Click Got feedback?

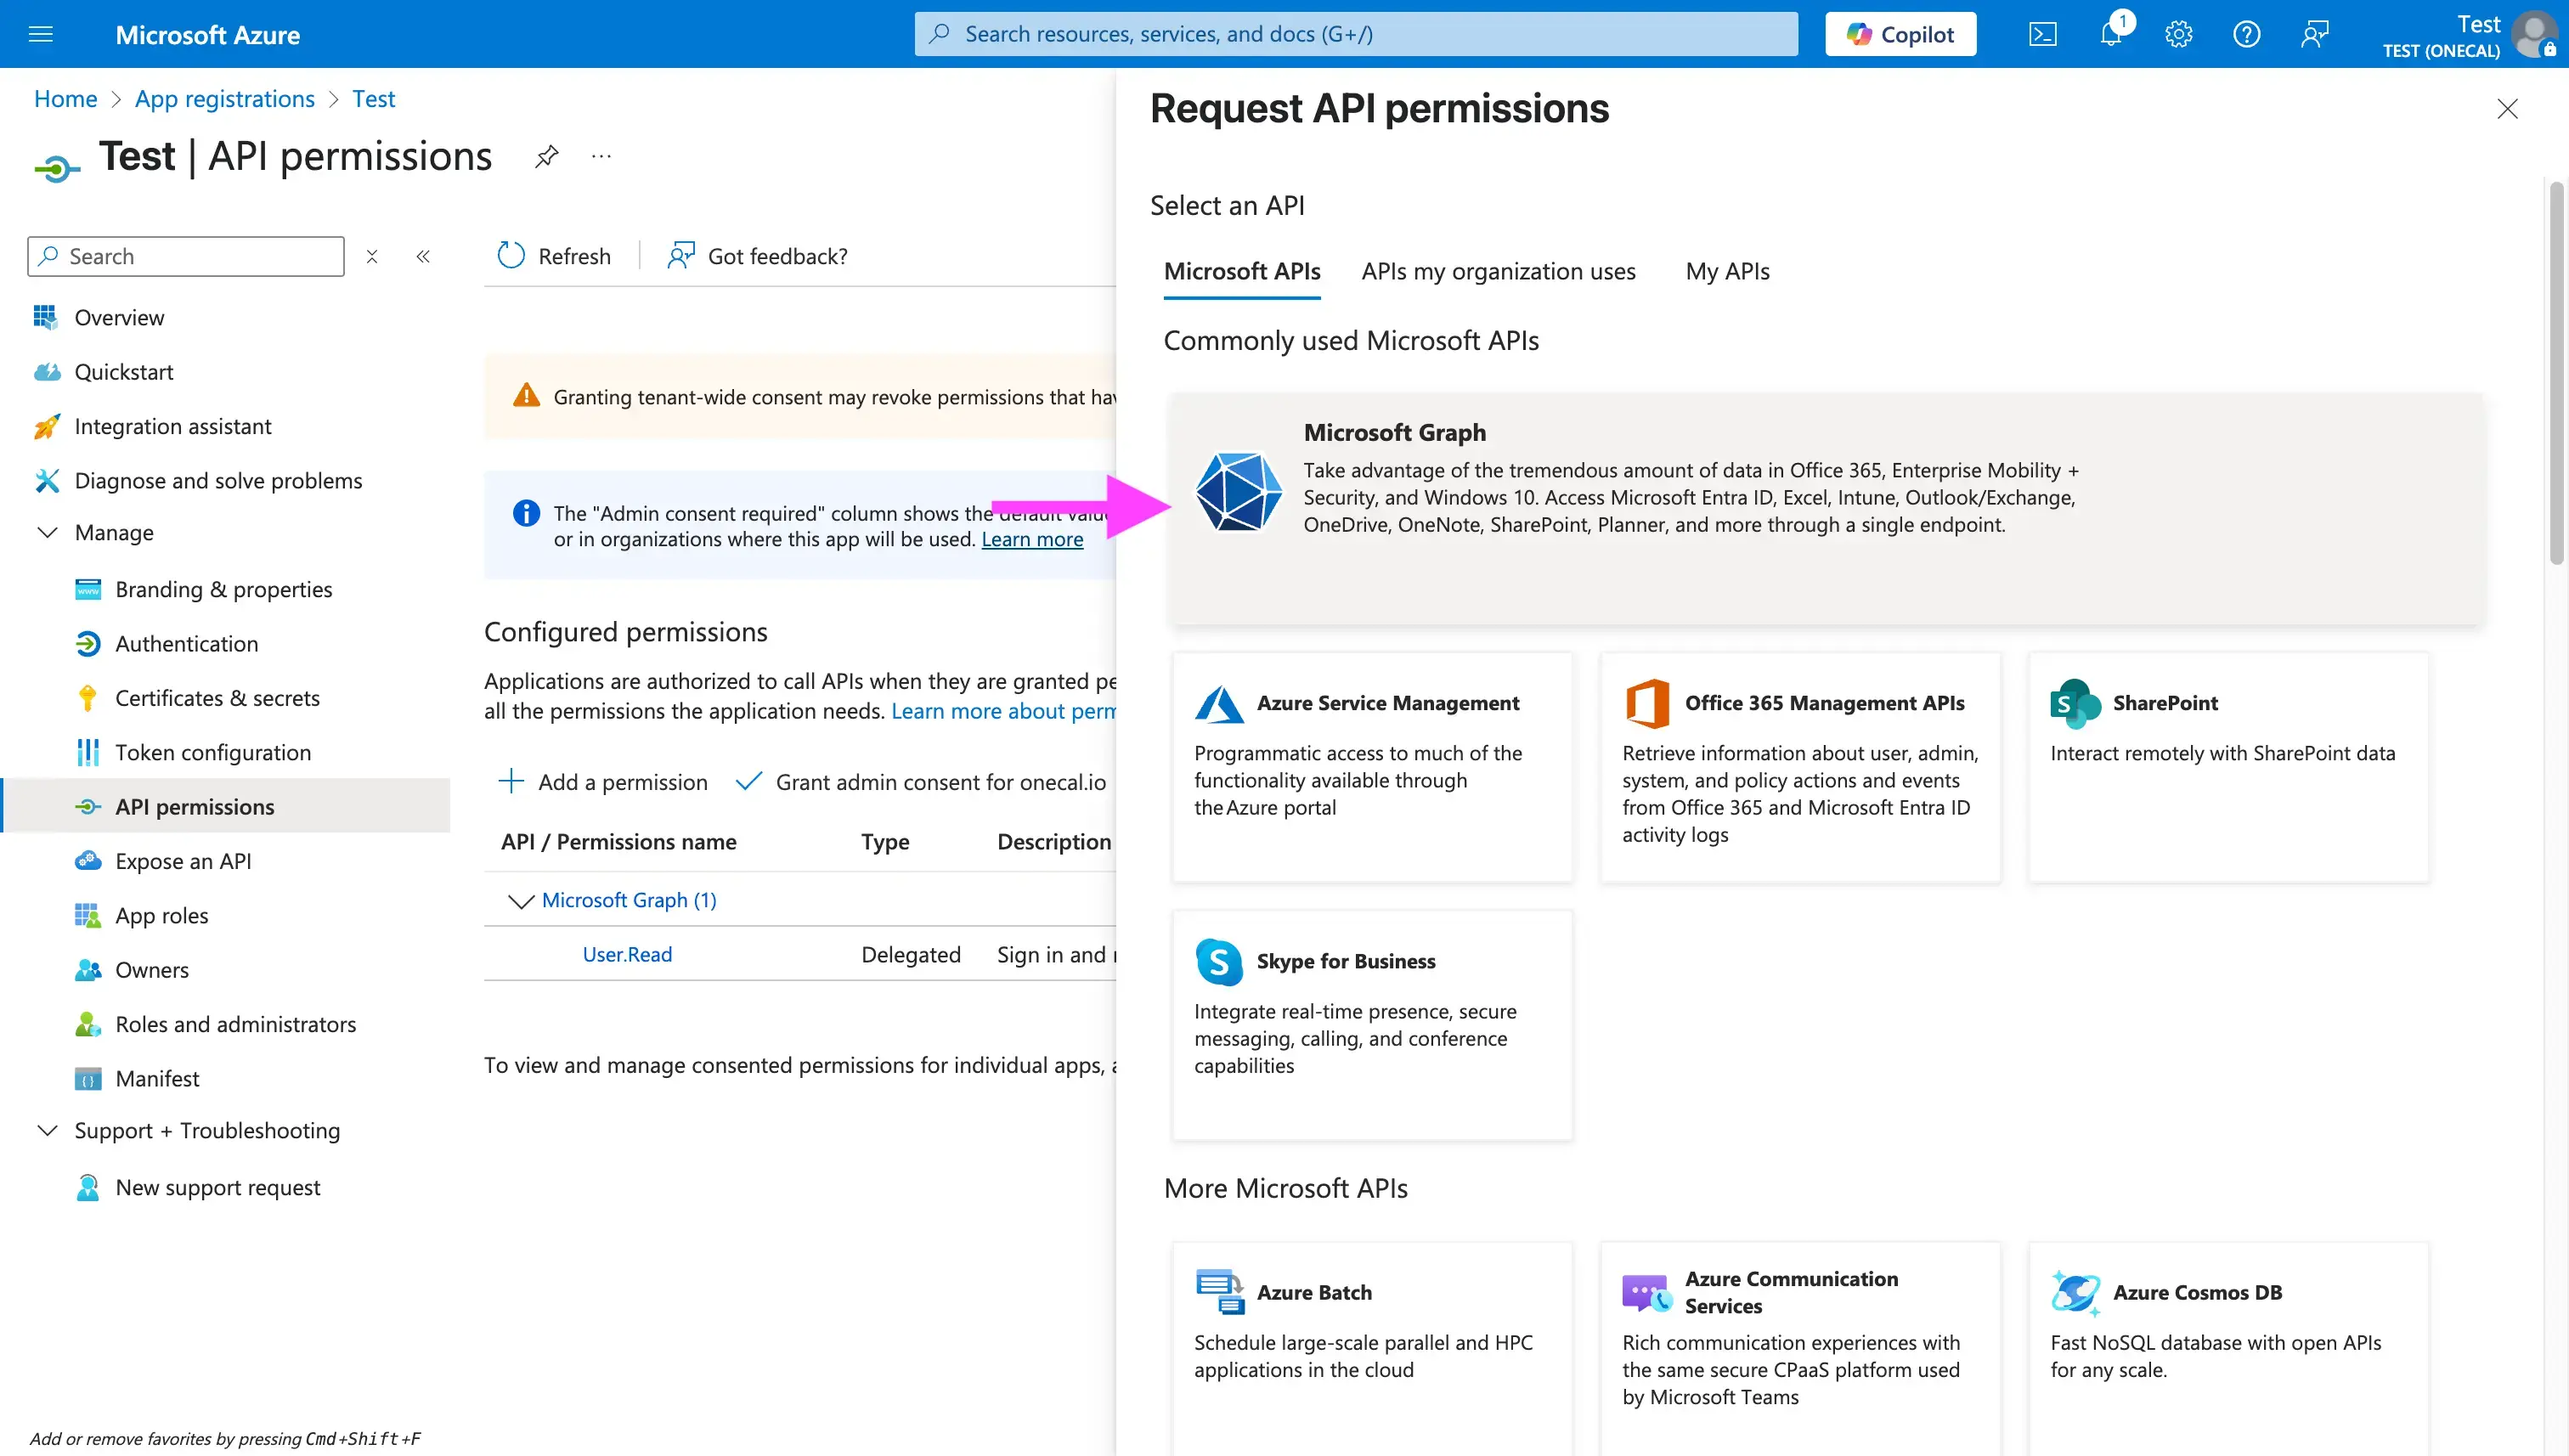(757, 256)
